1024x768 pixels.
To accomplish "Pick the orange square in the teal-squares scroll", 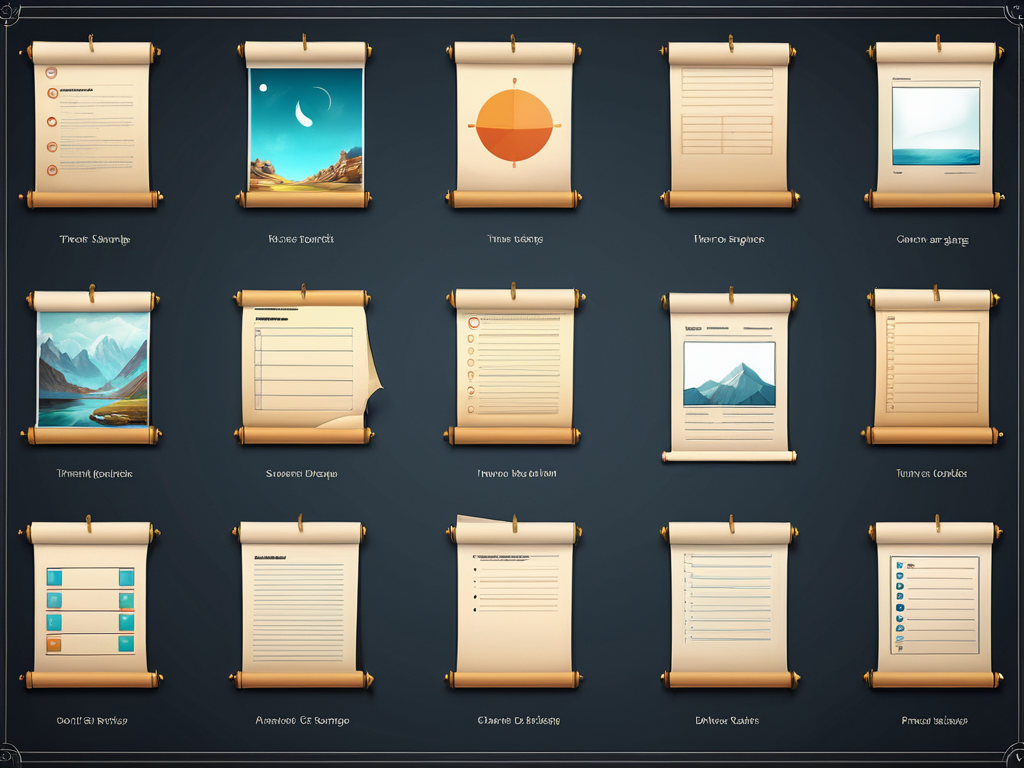I will (54, 644).
